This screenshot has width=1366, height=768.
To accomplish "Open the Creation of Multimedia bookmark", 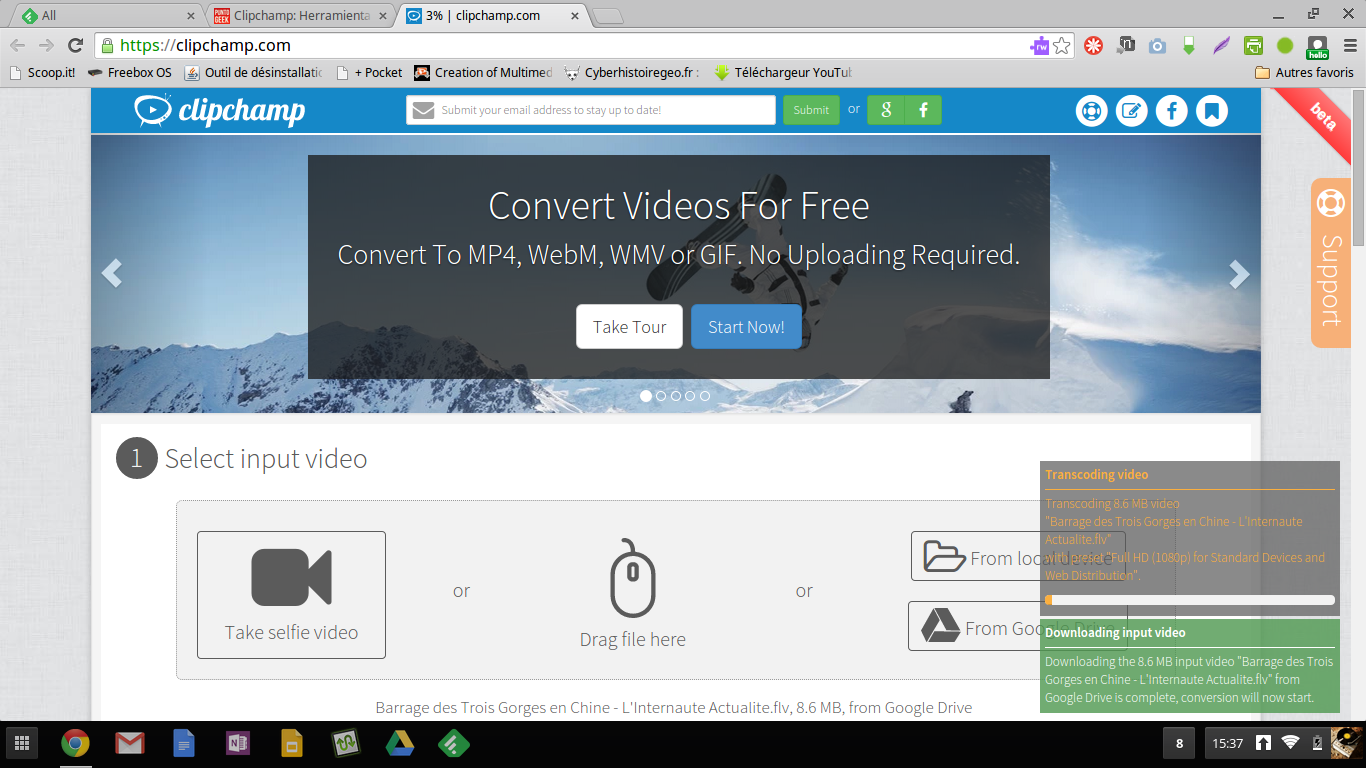I will [483, 72].
